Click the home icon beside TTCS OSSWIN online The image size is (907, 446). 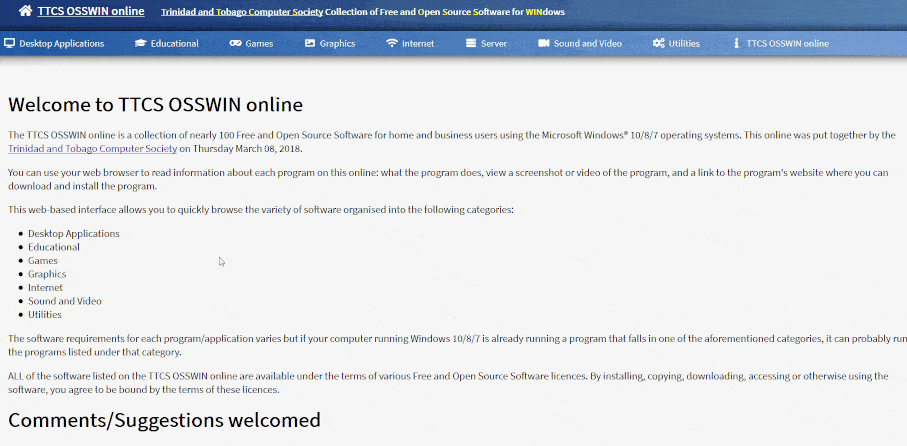pos(25,10)
